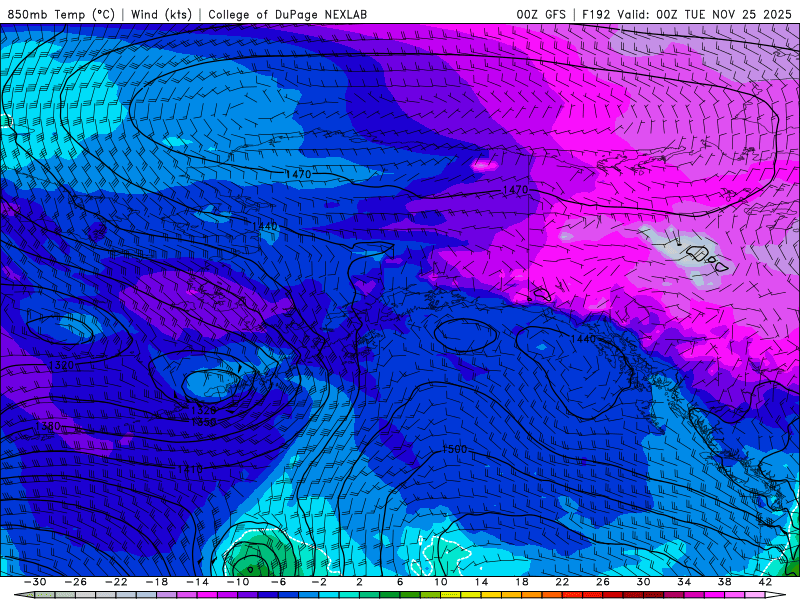Click the positive 2 value on the temperature scale

pyautogui.click(x=359, y=582)
